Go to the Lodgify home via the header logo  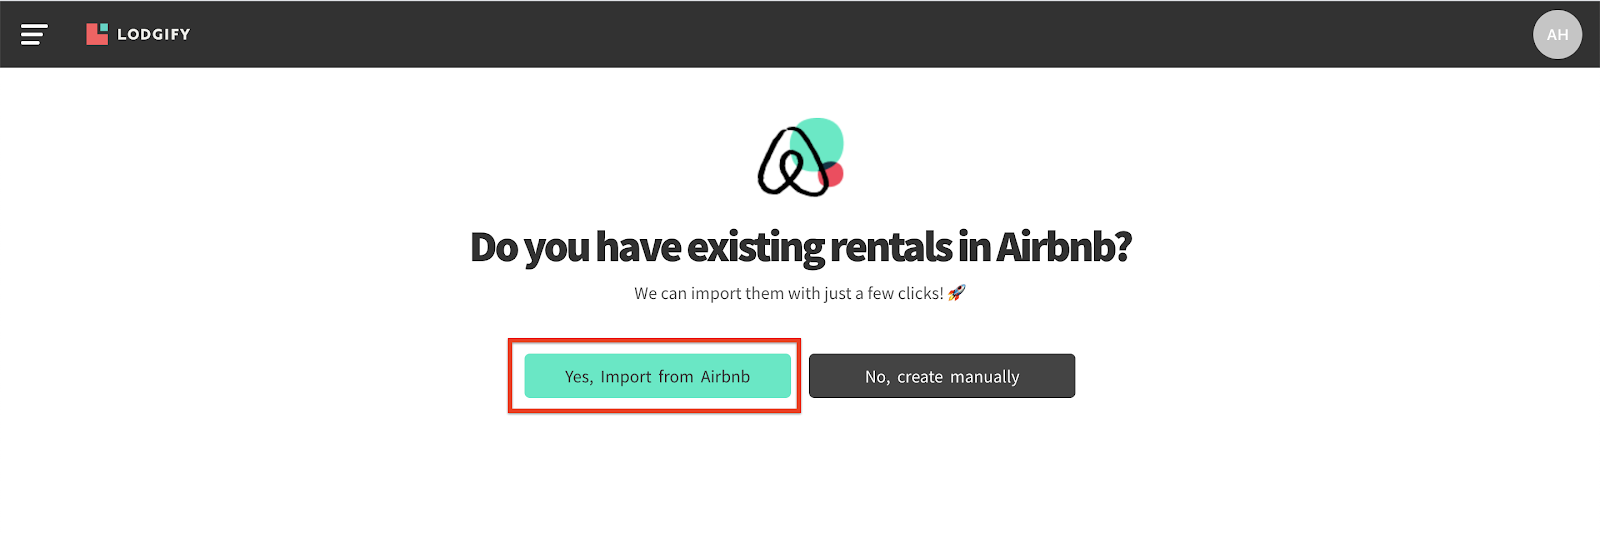[x=138, y=34]
